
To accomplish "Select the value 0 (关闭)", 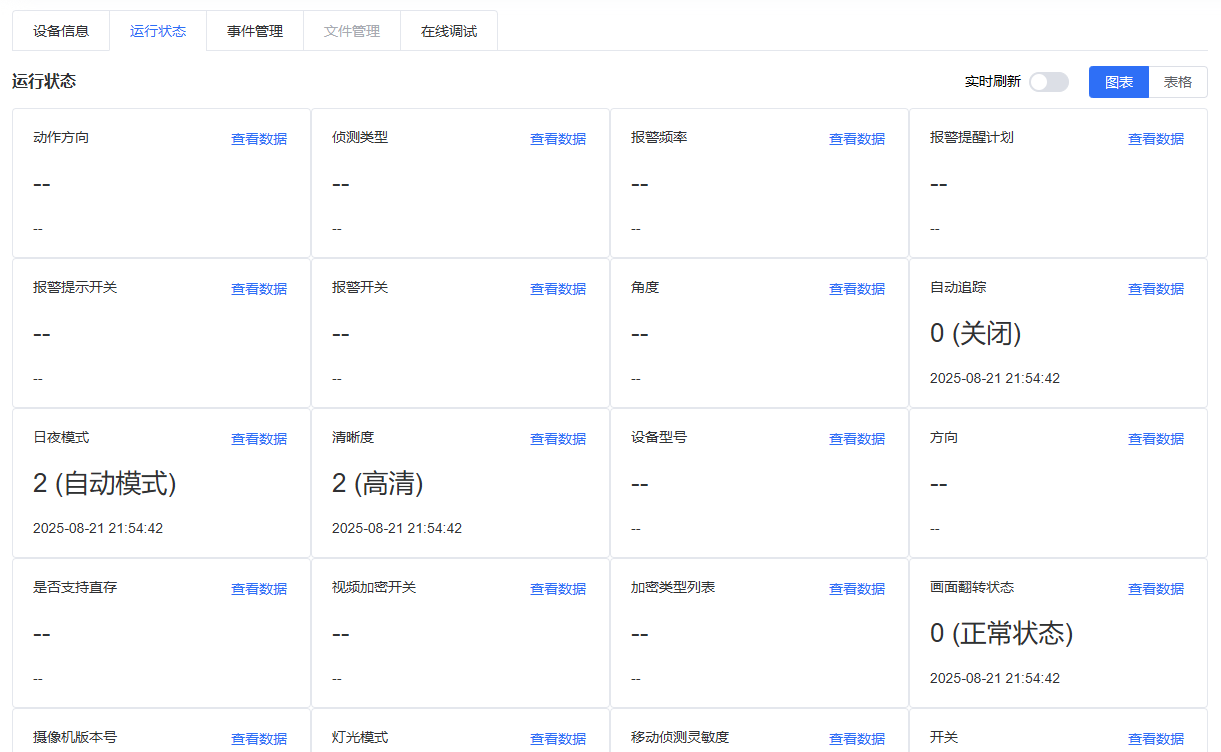I will (x=976, y=334).
